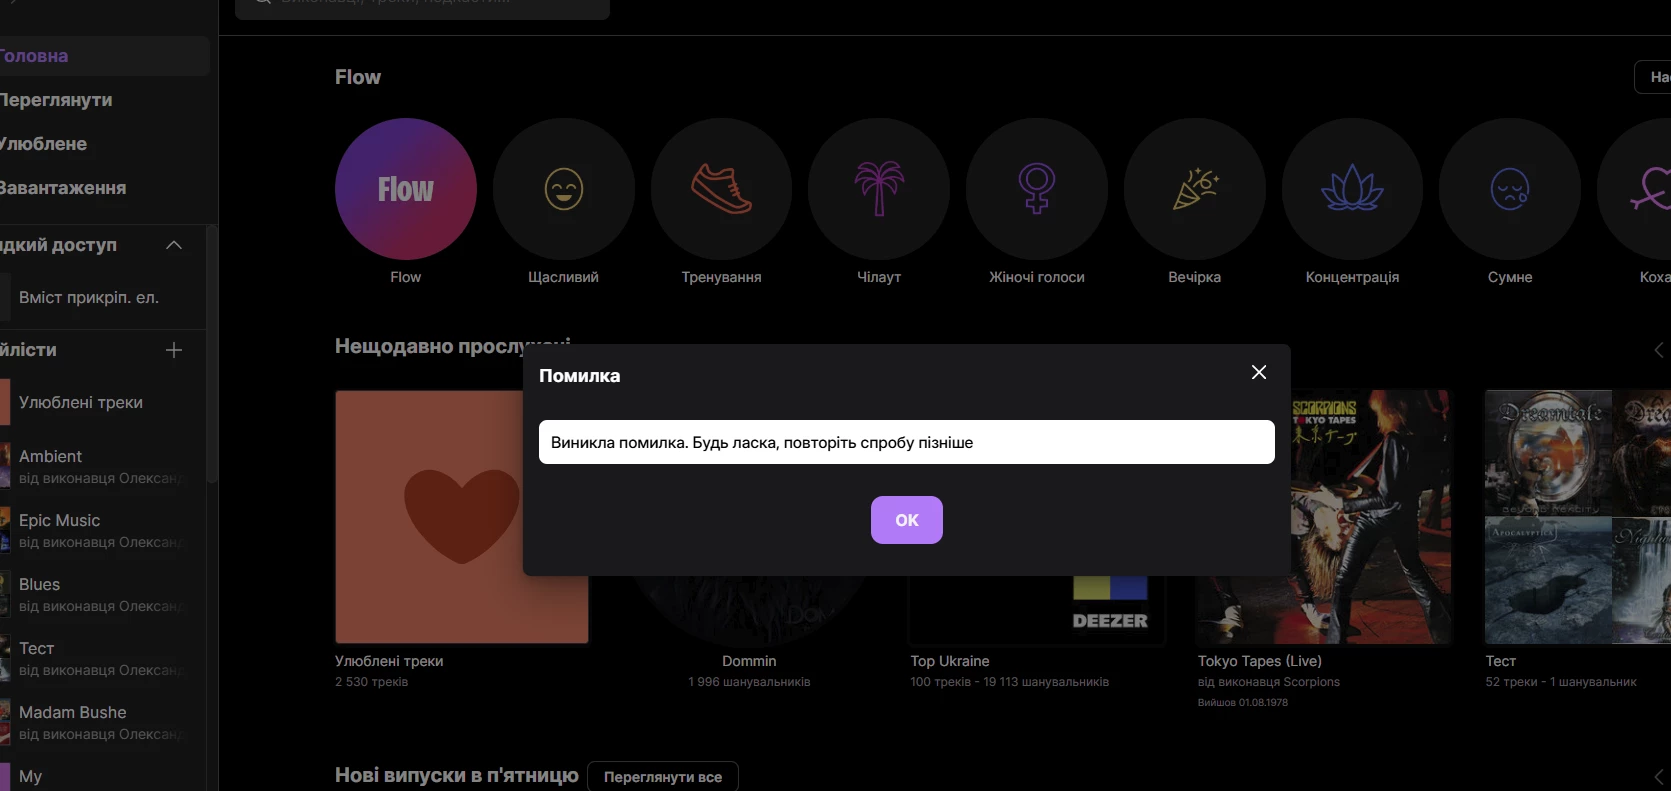Image resolution: width=1671 pixels, height=791 pixels.
Task: Click the Переглянути все button
Action: pyautogui.click(x=663, y=777)
